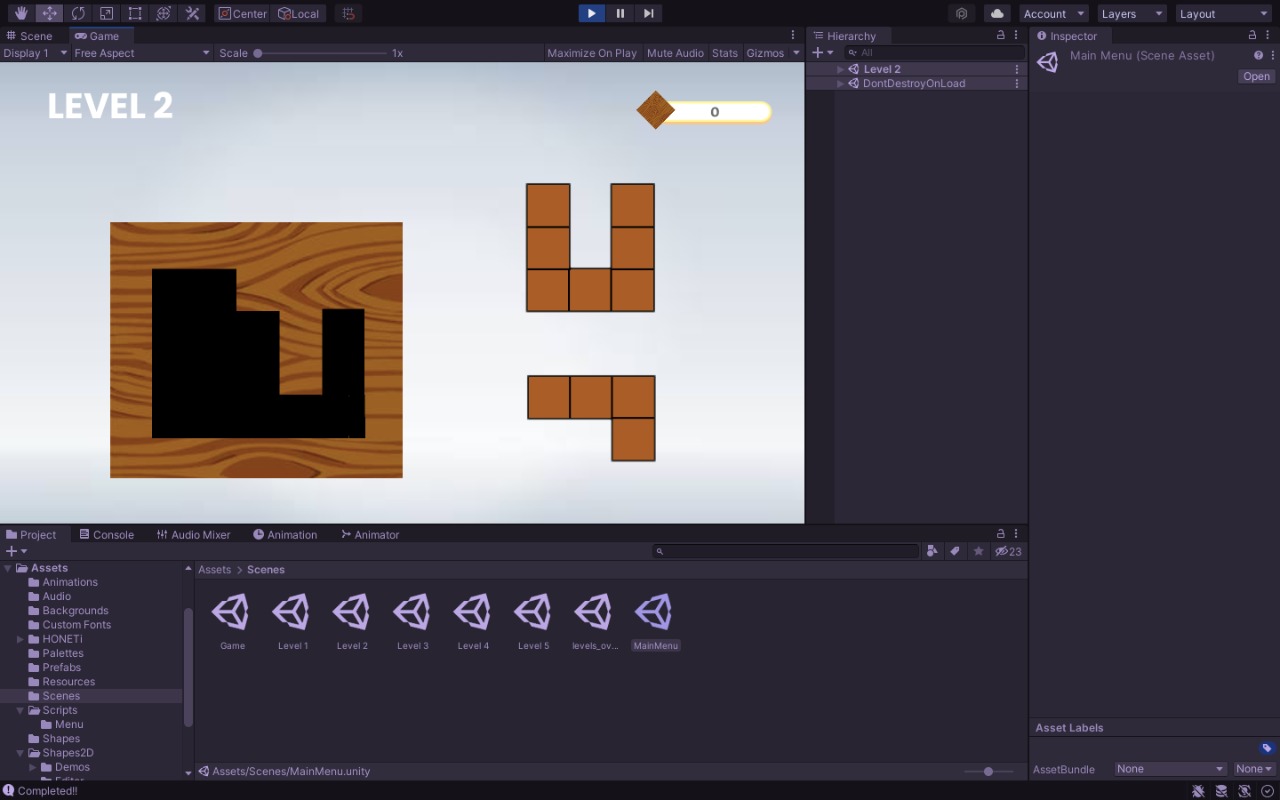This screenshot has height=800, width=1280.
Task: Open the Animator tab
Action: pos(370,535)
